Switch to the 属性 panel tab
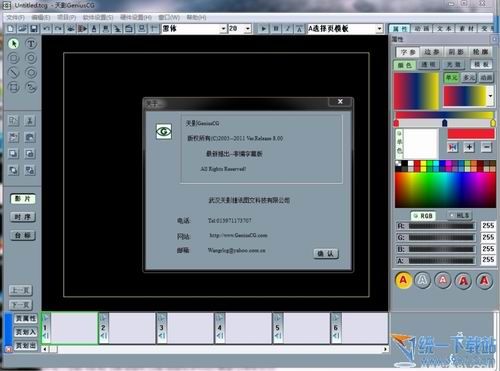 pos(400,29)
